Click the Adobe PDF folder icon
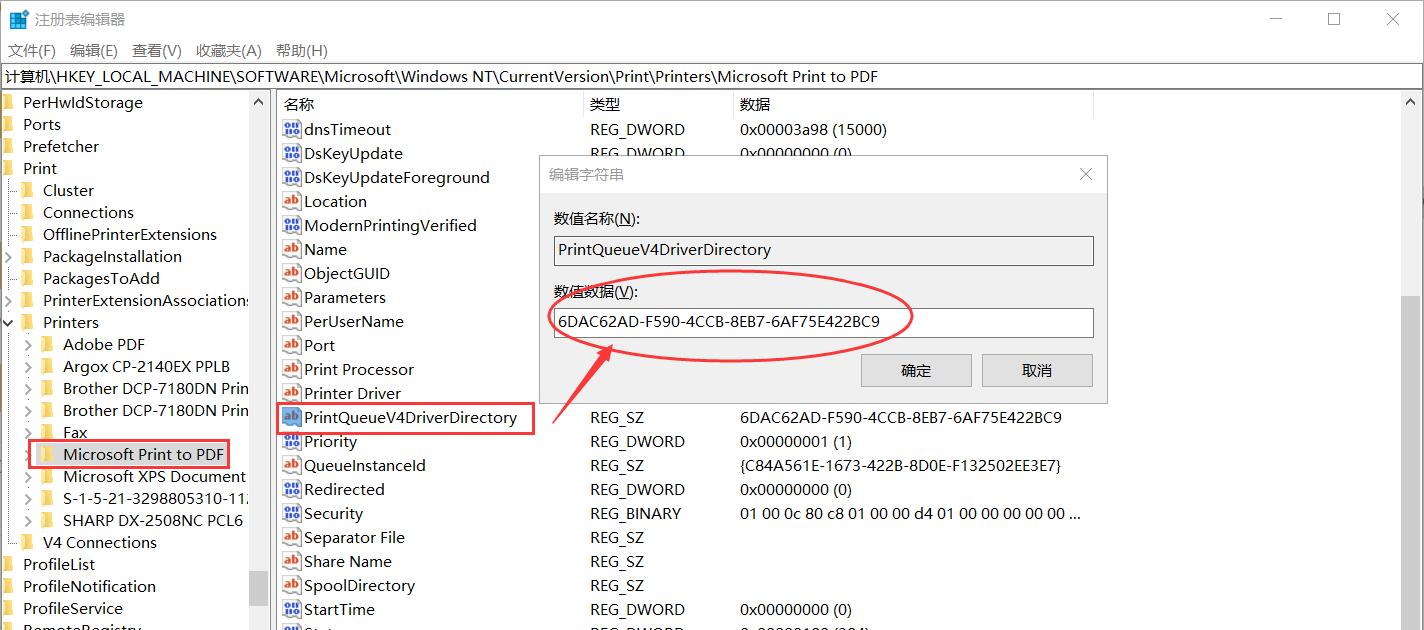Image resolution: width=1424 pixels, height=630 pixels. pyautogui.click(x=48, y=344)
